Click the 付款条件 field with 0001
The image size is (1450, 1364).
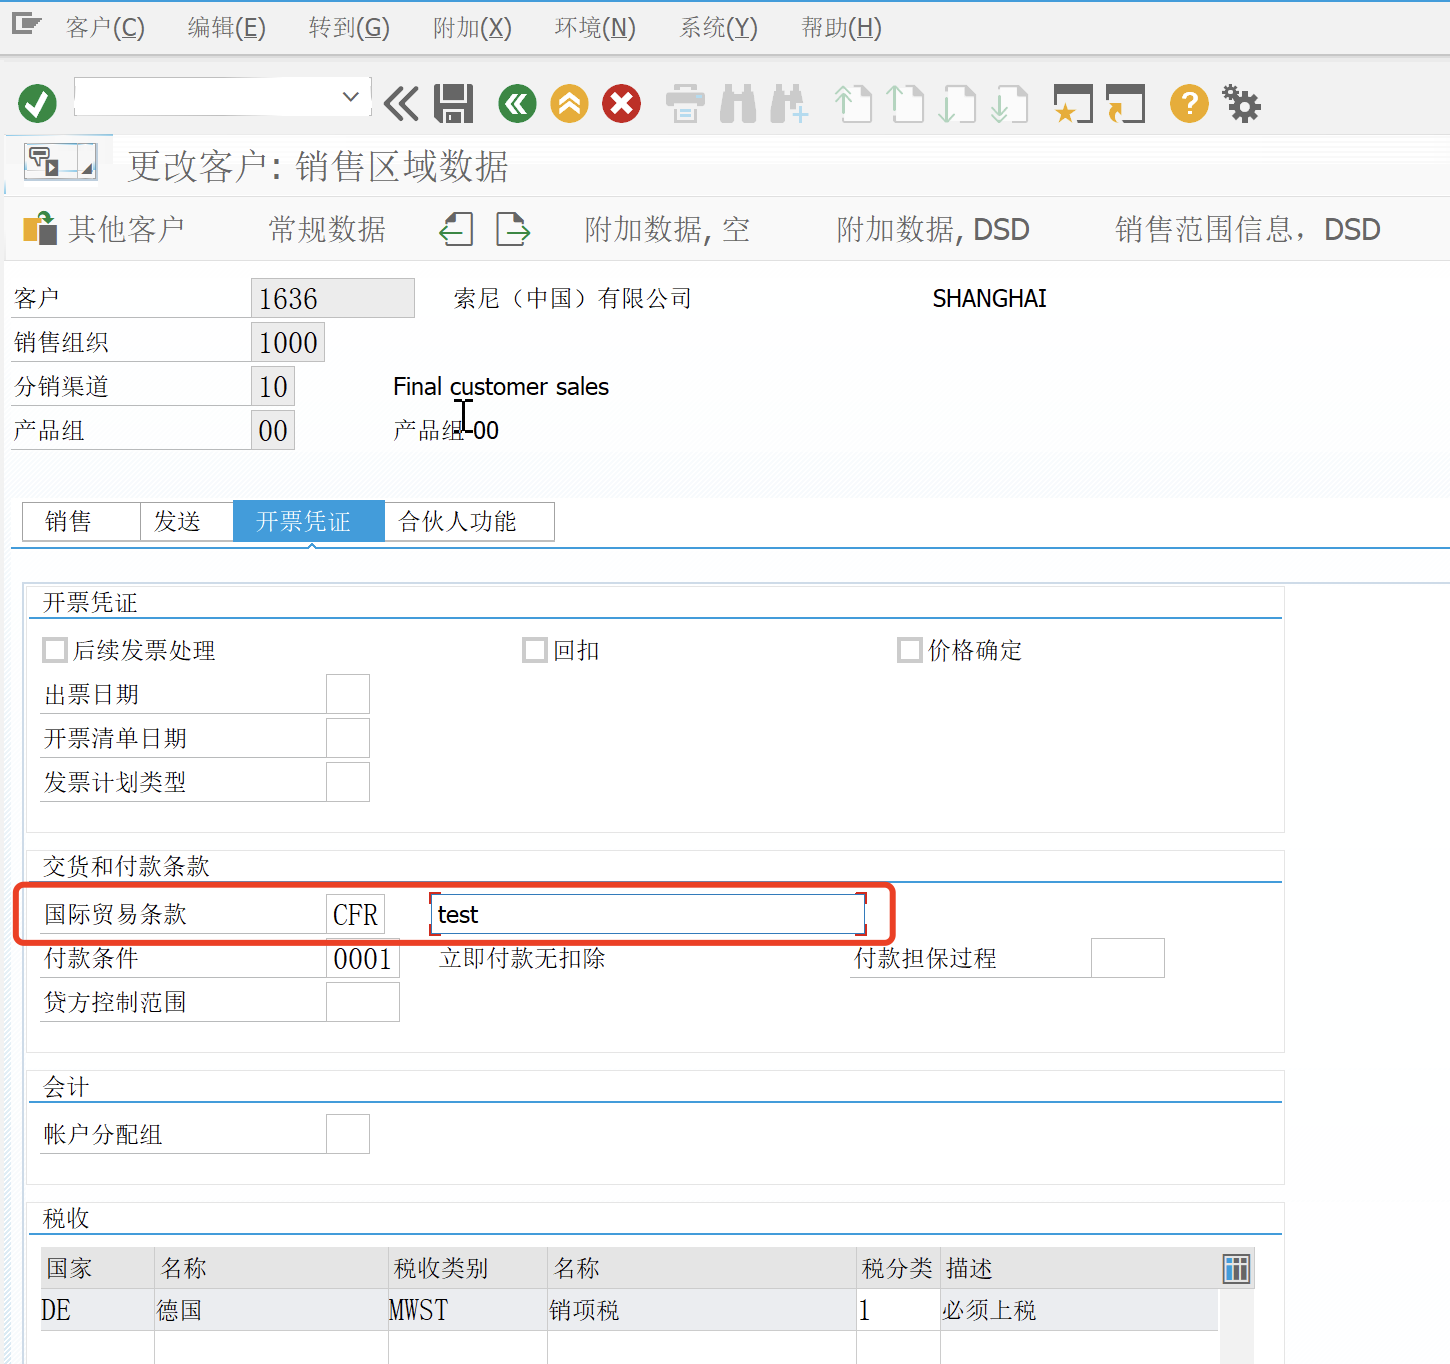coord(363,958)
